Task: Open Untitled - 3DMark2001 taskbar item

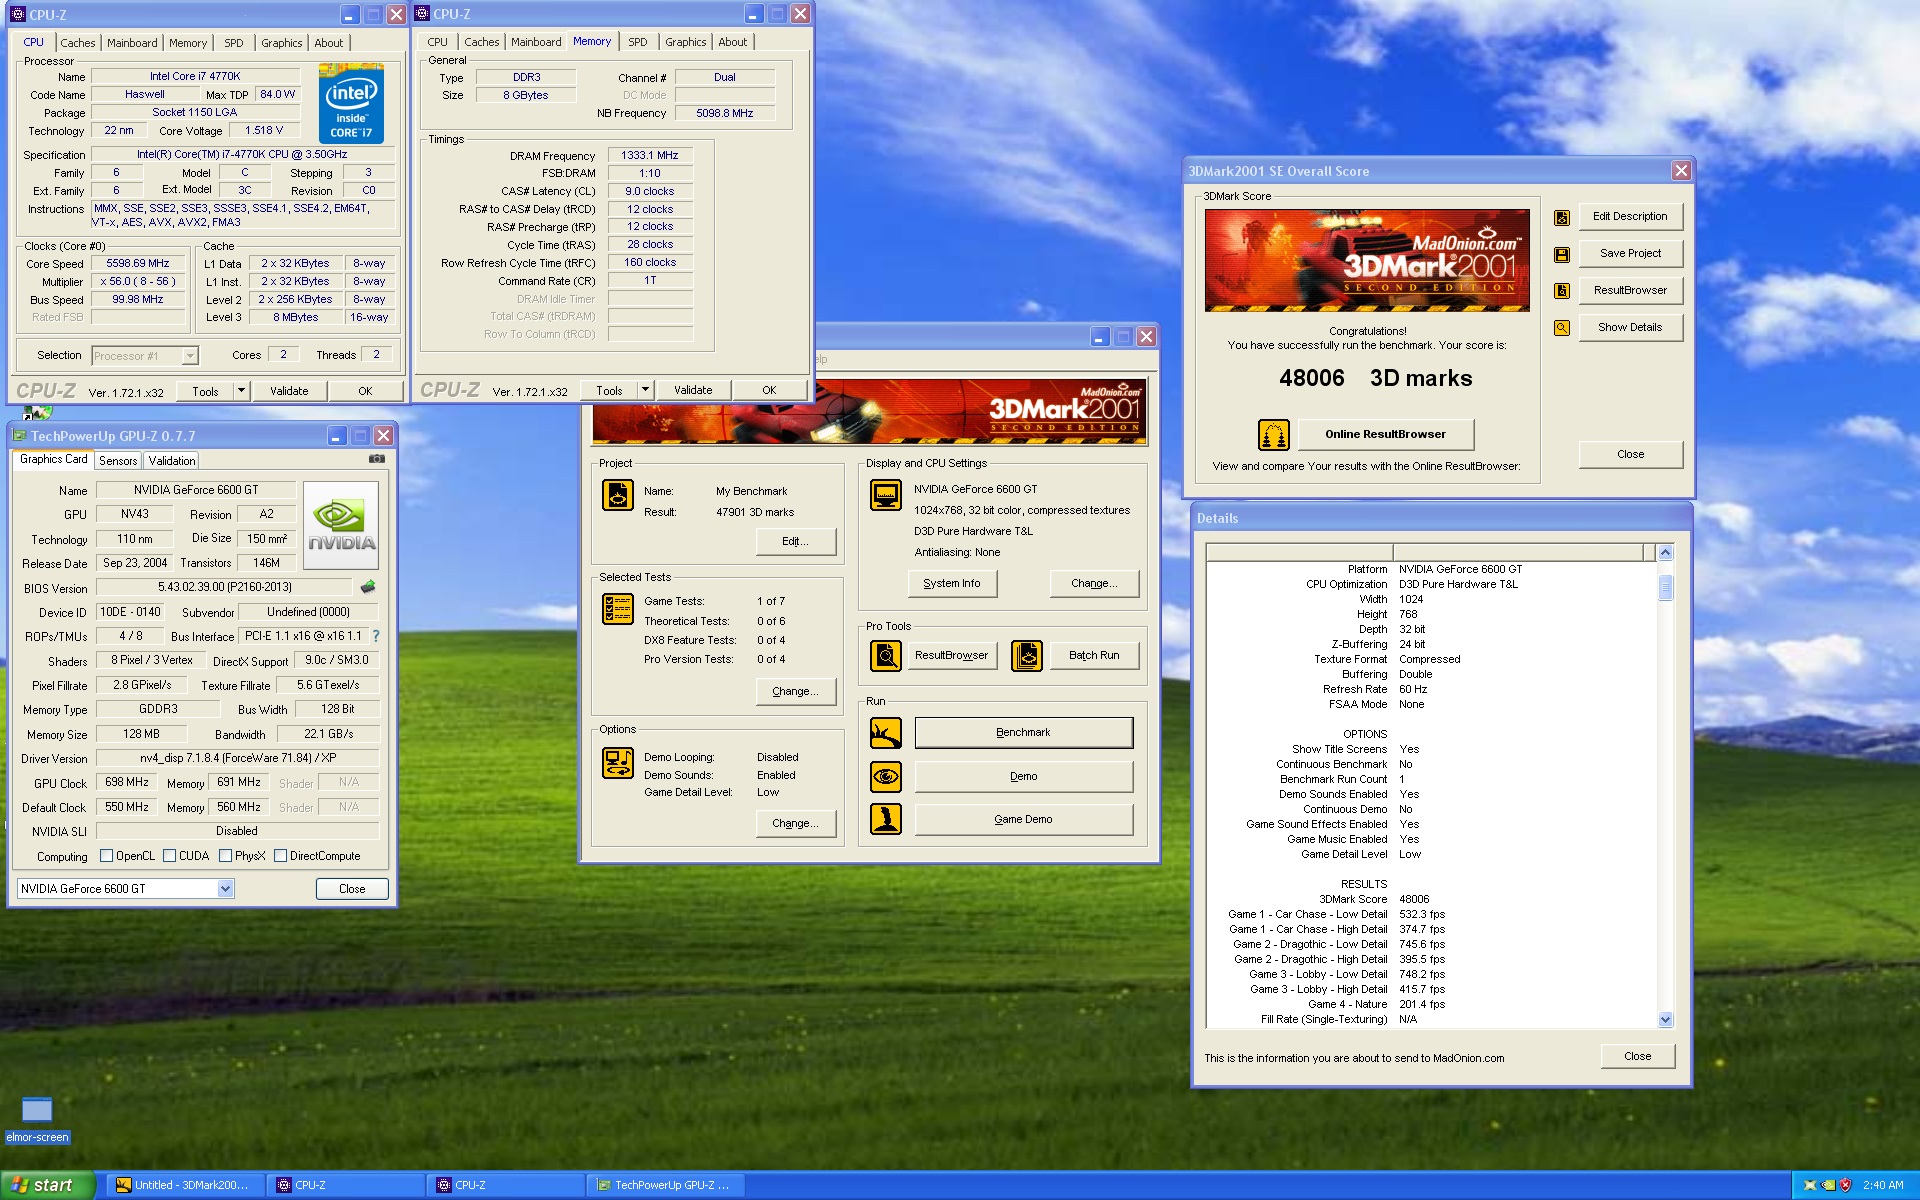Action: 185,1185
